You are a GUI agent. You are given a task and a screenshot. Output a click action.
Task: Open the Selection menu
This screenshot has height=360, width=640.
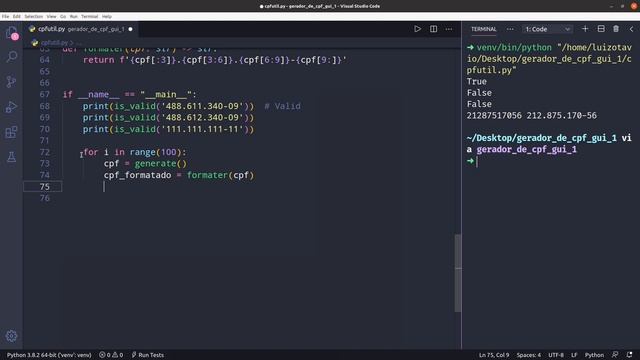click(33, 17)
